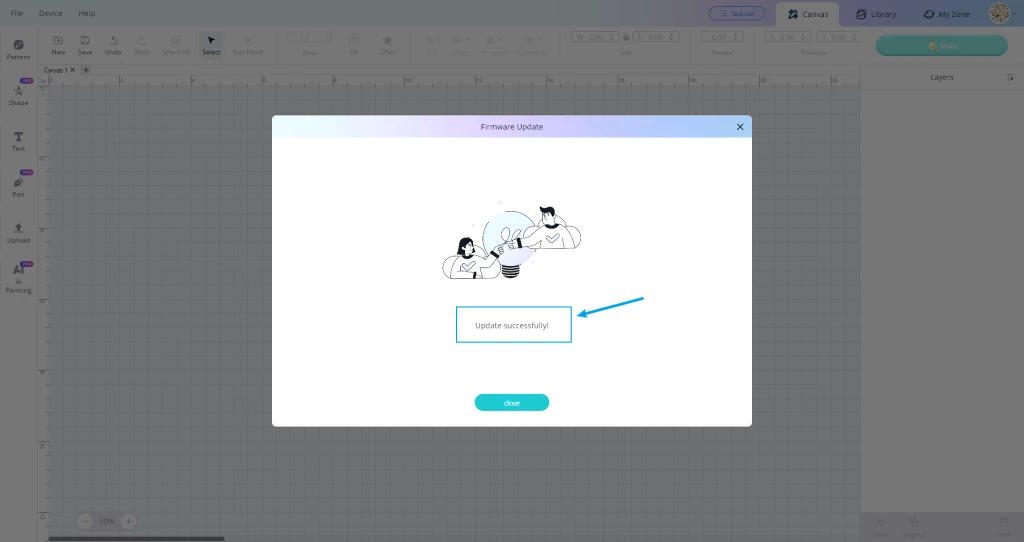Activate the Select arrow tool
This screenshot has height=542, width=1024.
211,45
